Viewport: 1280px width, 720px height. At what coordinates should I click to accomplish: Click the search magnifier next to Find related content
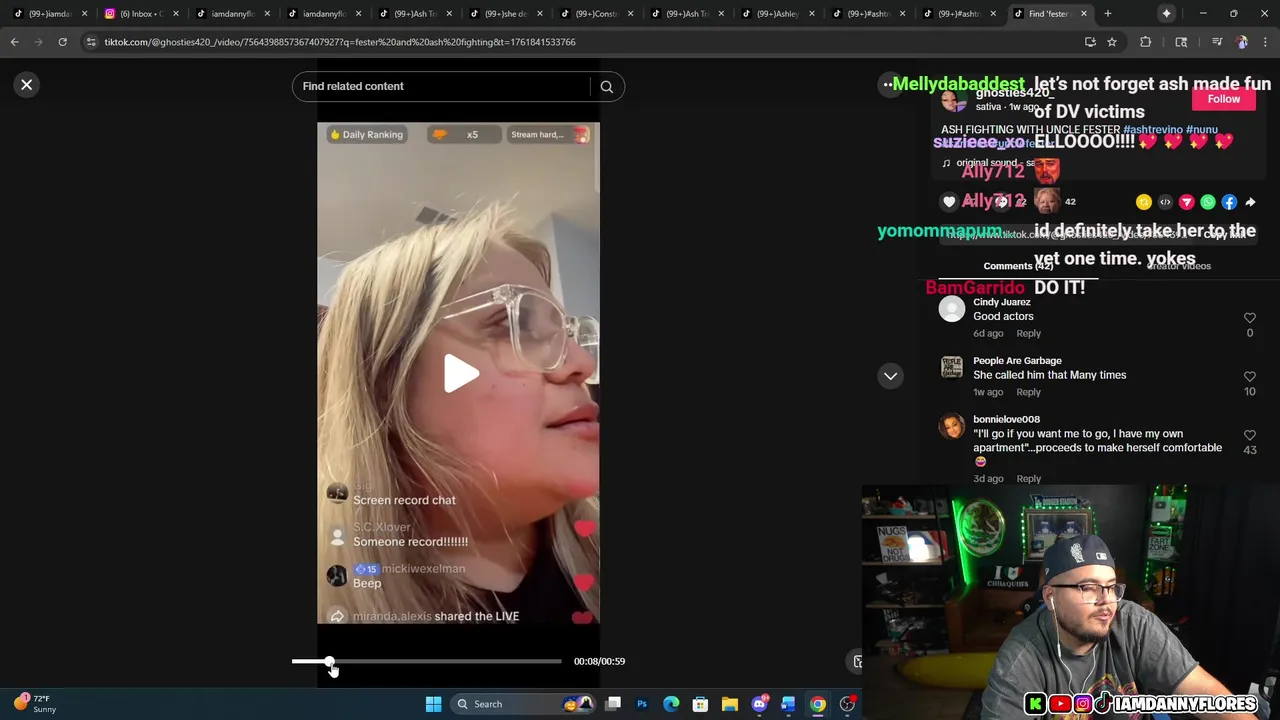tap(606, 87)
